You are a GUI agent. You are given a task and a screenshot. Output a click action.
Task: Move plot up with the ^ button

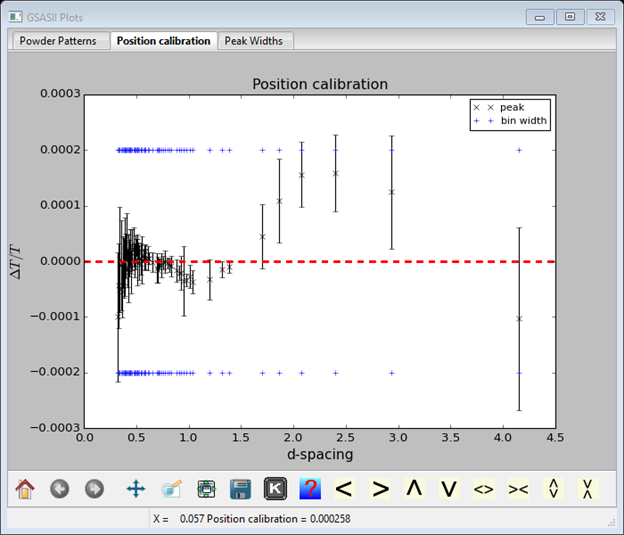coord(414,489)
